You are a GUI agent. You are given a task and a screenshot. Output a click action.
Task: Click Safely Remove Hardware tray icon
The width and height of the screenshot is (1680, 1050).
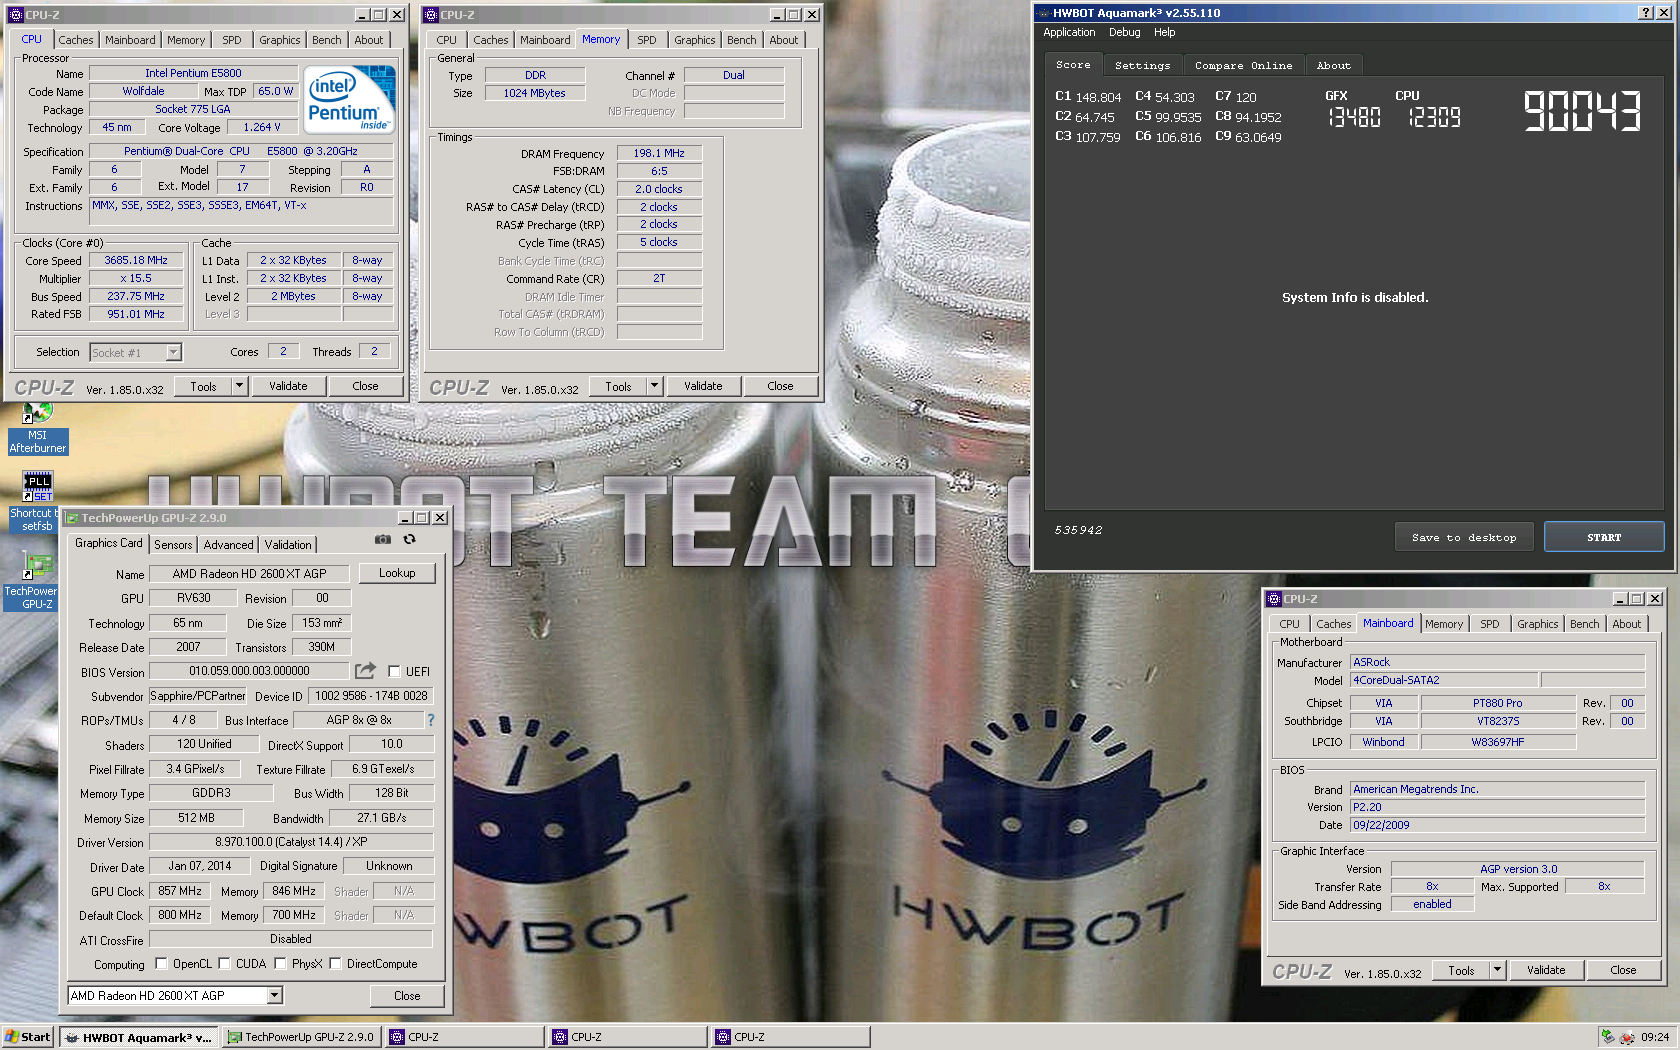coord(1608,1037)
